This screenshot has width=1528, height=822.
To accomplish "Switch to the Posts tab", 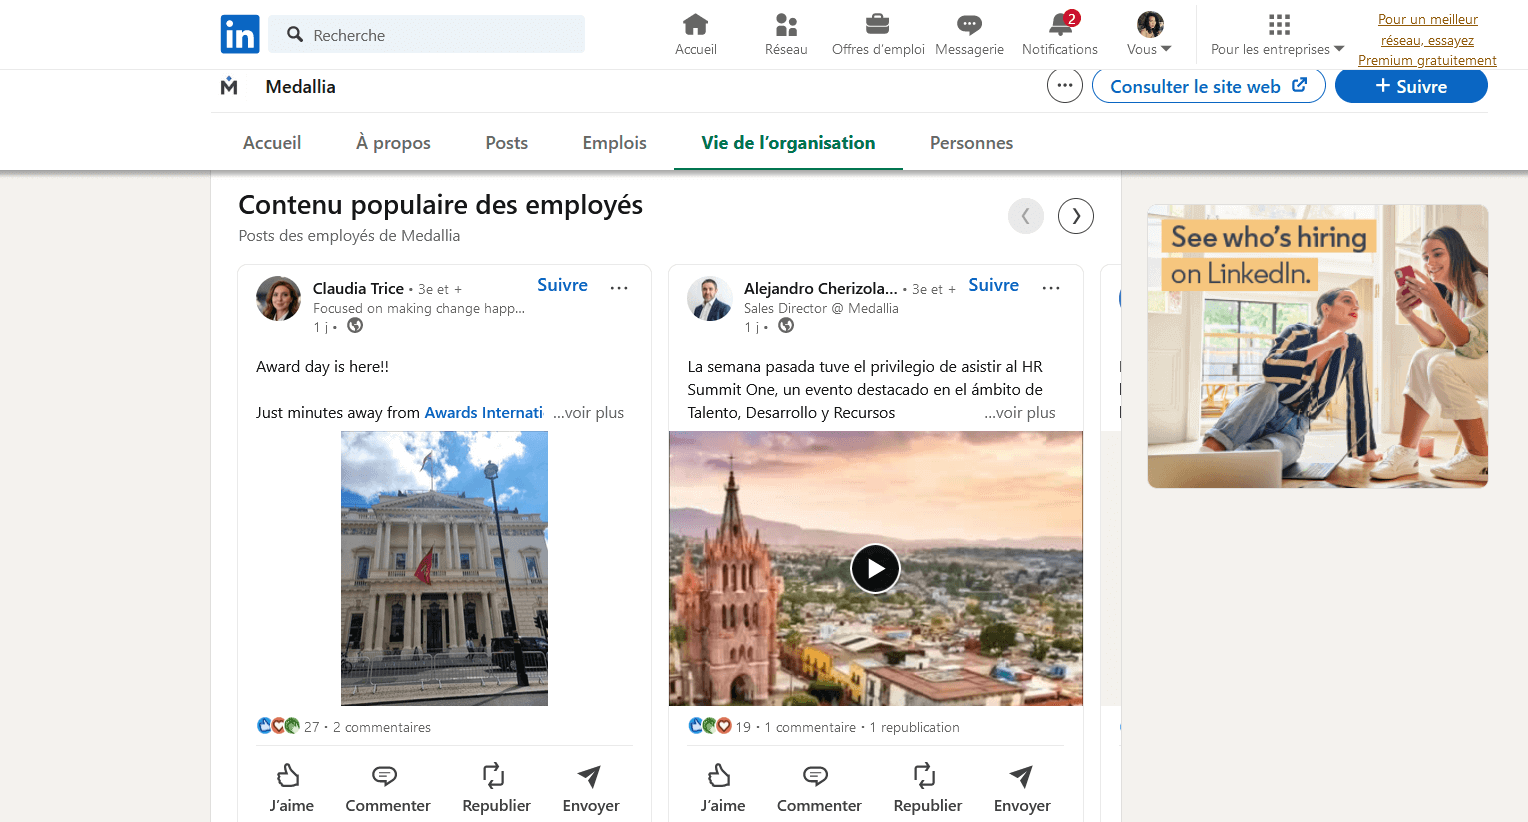I will (507, 143).
